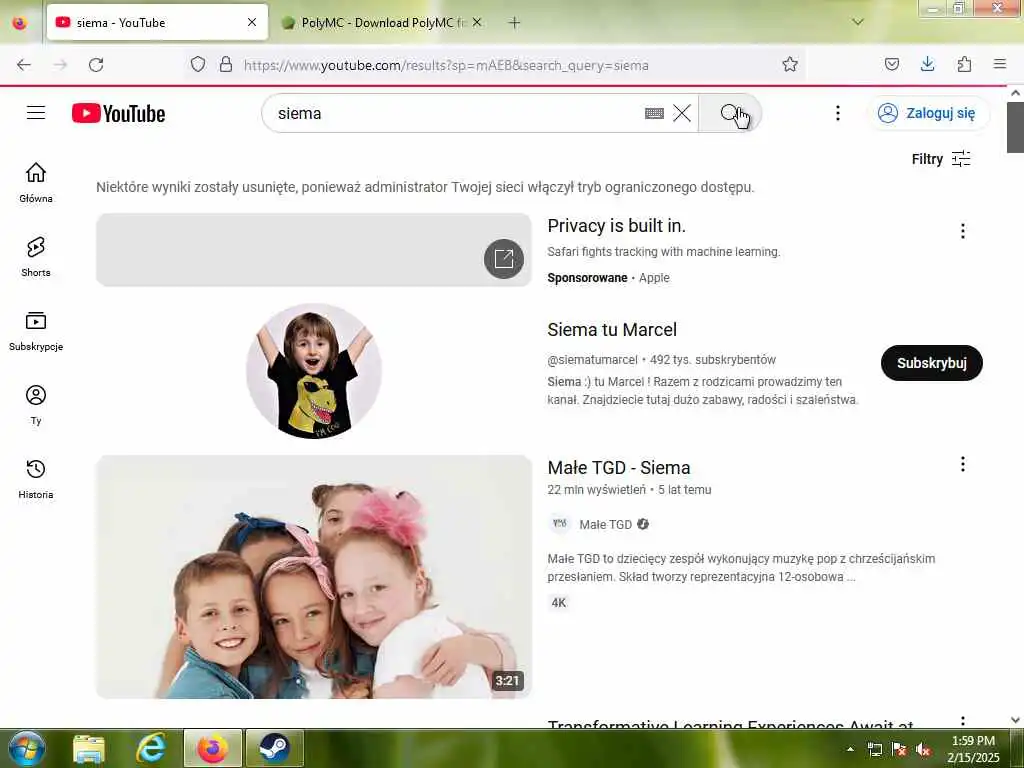Click the Privacy is built in. ad title

tap(616, 226)
